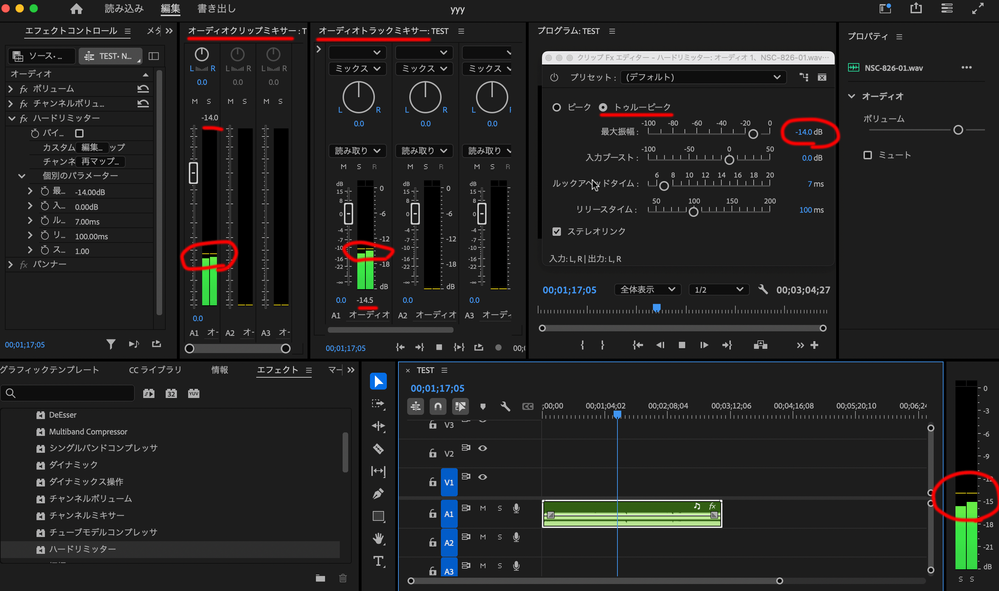Image resolution: width=999 pixels, height=591 pixels.
Task: Open the 全体表示 zoom dropdown
Action: pyautogui.click(x=646, y=290)
